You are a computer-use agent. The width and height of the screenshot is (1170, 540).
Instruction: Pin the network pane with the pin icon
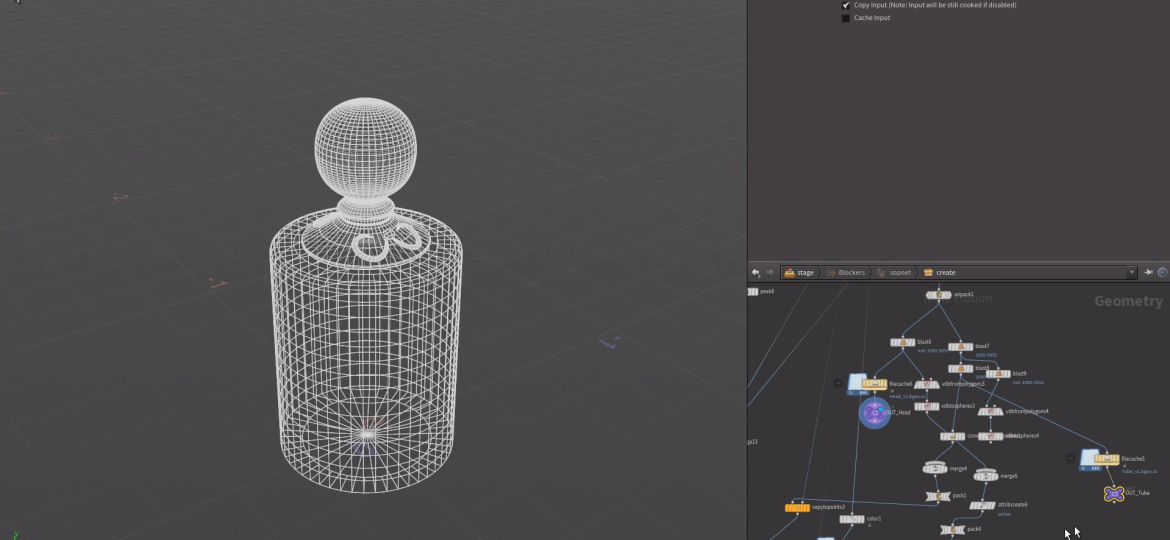click(x=1148, y=272)
